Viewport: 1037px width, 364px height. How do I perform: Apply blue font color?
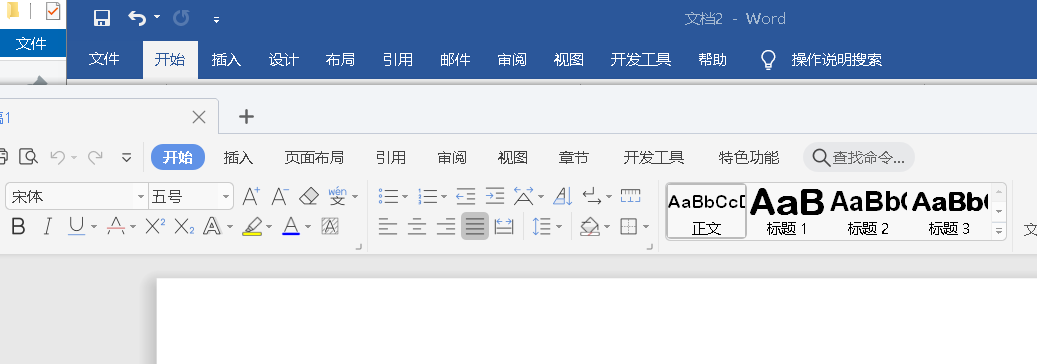click(291, 227)
